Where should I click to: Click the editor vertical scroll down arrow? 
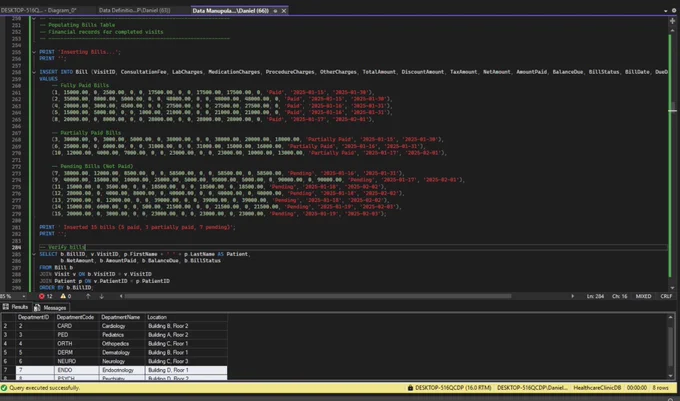tap(673, 288)
